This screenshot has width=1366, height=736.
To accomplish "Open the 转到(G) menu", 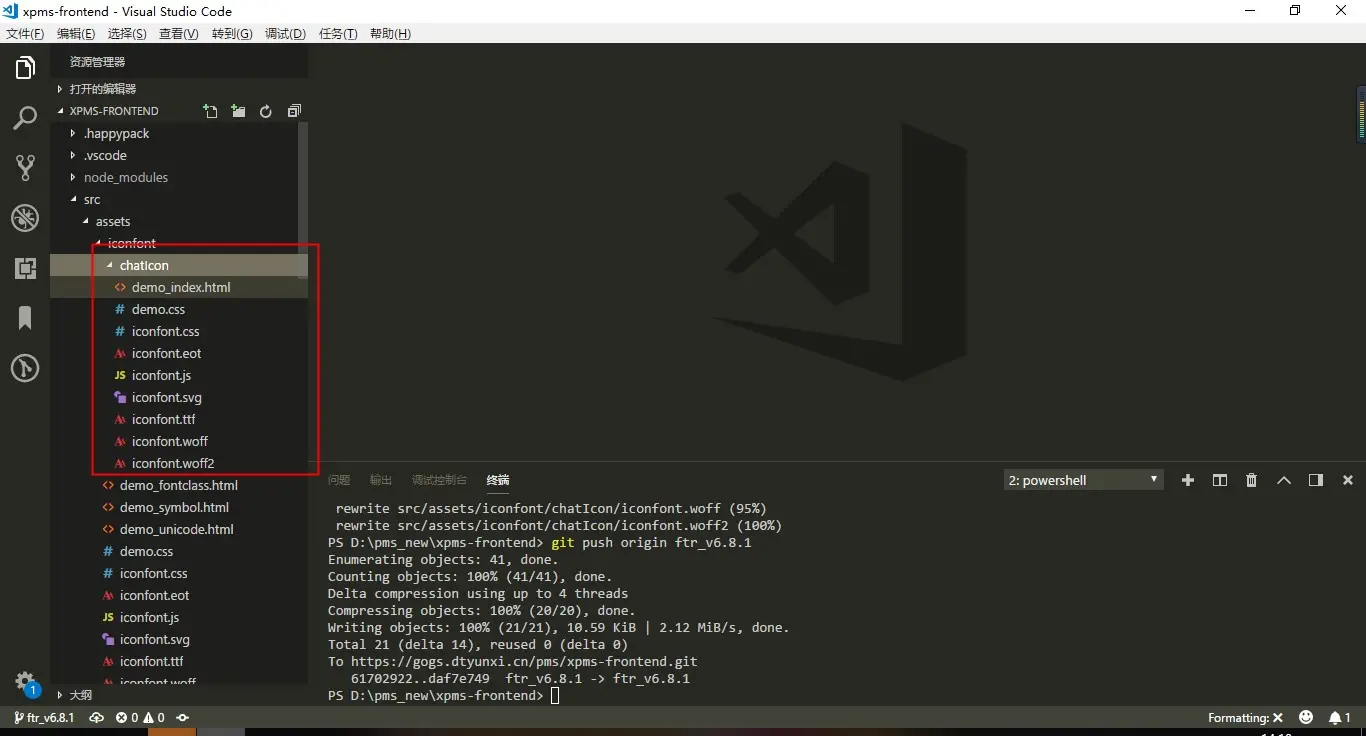I will [x=232, y=34].
